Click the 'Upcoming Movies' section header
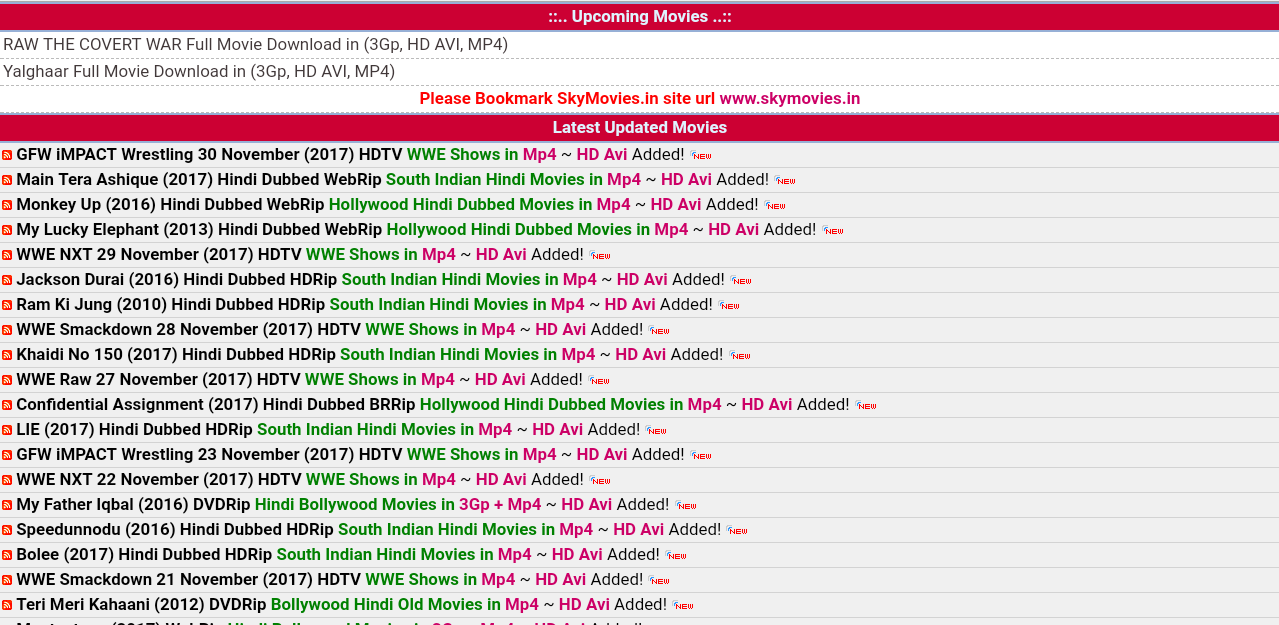Viewport: 1279px width, 625px height. point(640,17)
